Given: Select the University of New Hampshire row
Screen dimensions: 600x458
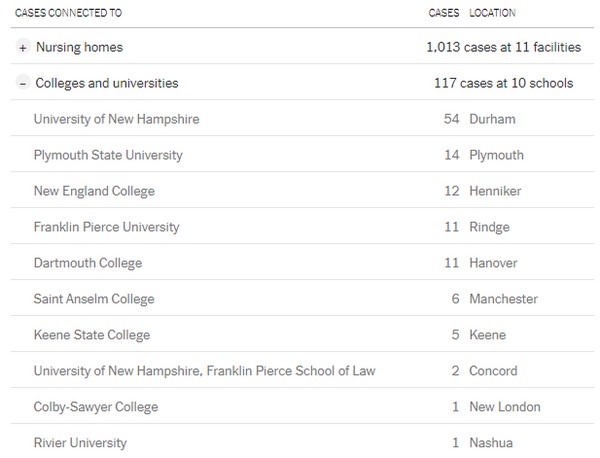Looking at the screenshot, I should [116, 119].
